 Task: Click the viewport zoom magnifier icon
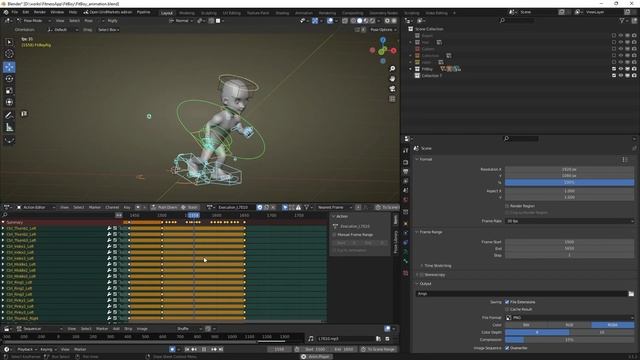click(x=392, y=69)
